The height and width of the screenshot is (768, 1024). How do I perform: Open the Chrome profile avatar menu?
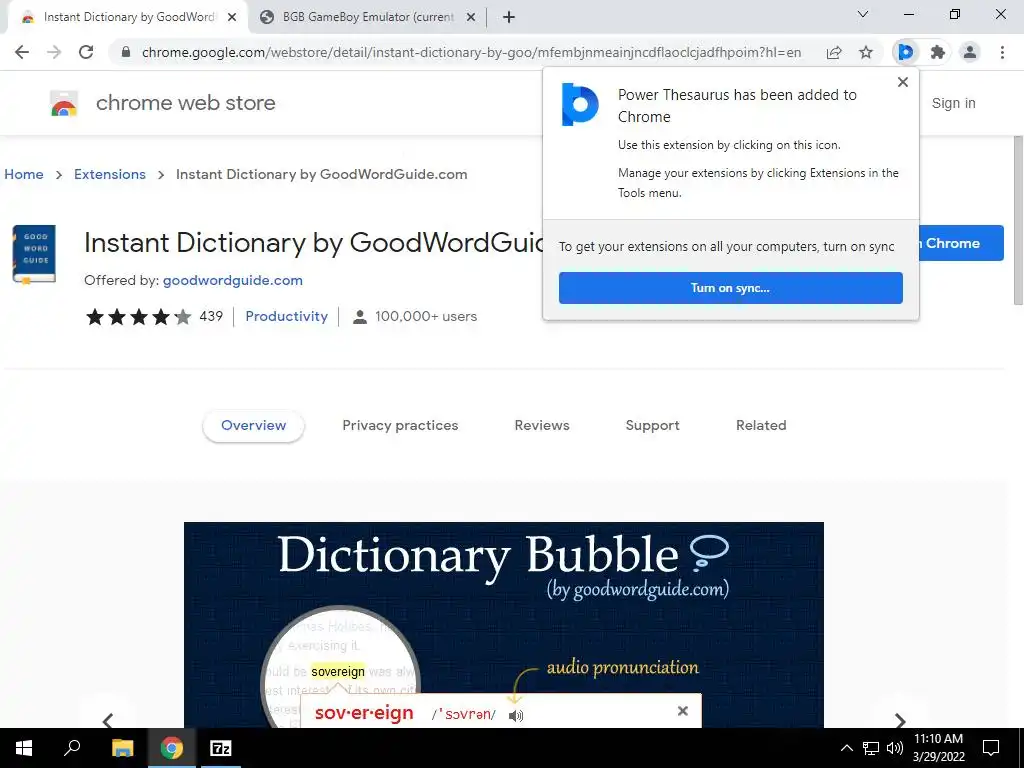[x=970, y=52]
